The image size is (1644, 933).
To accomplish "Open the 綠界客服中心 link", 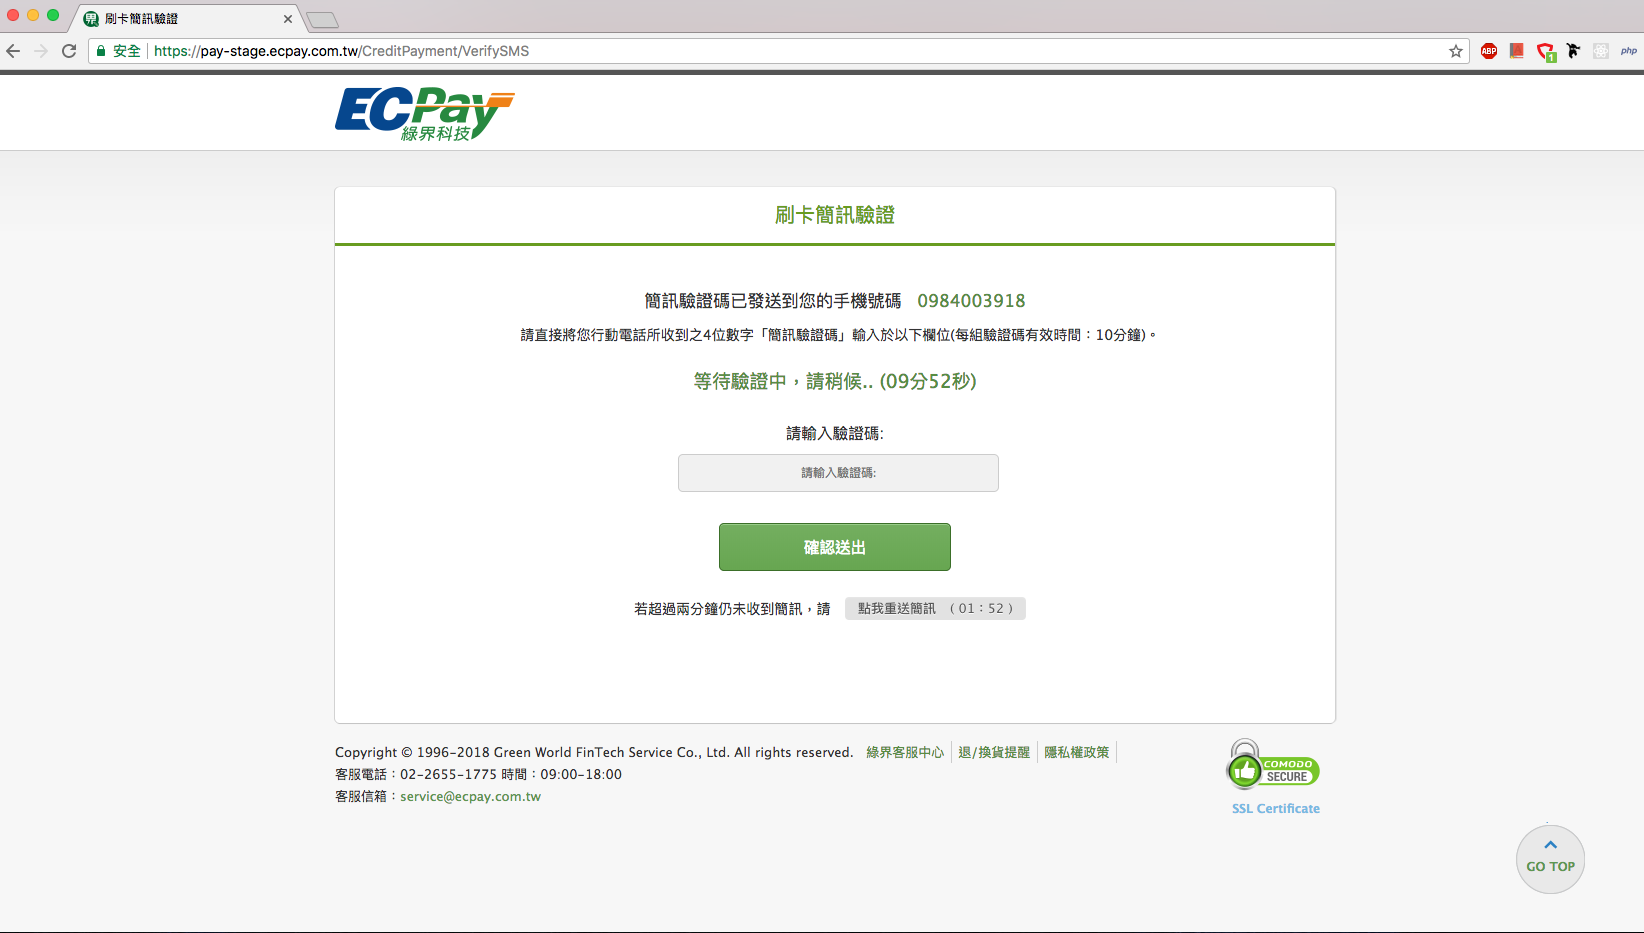I will (905, 752).
